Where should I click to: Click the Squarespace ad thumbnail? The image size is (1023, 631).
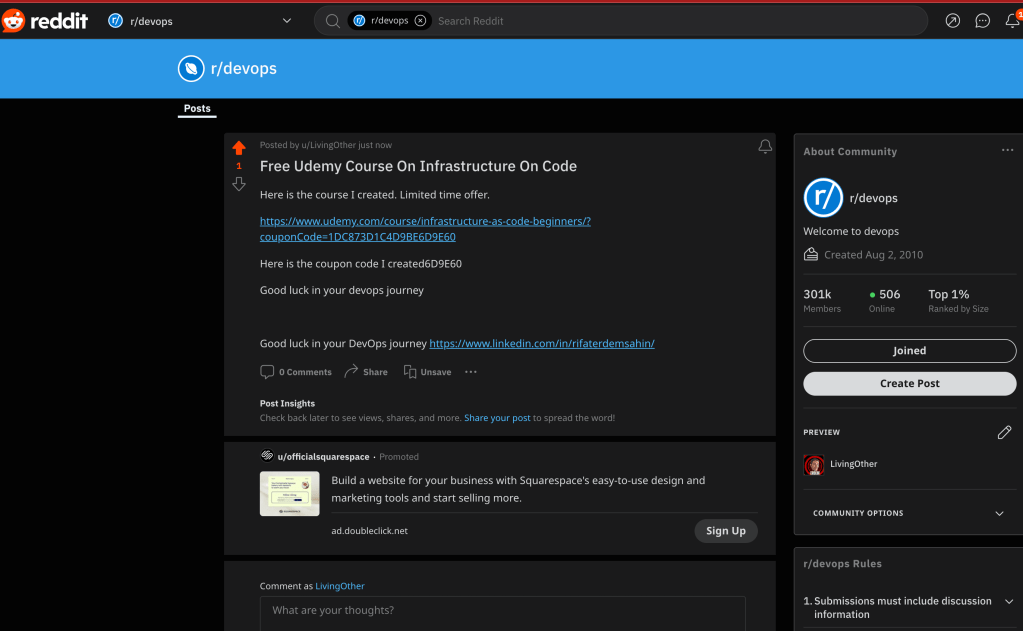(290, 493)
